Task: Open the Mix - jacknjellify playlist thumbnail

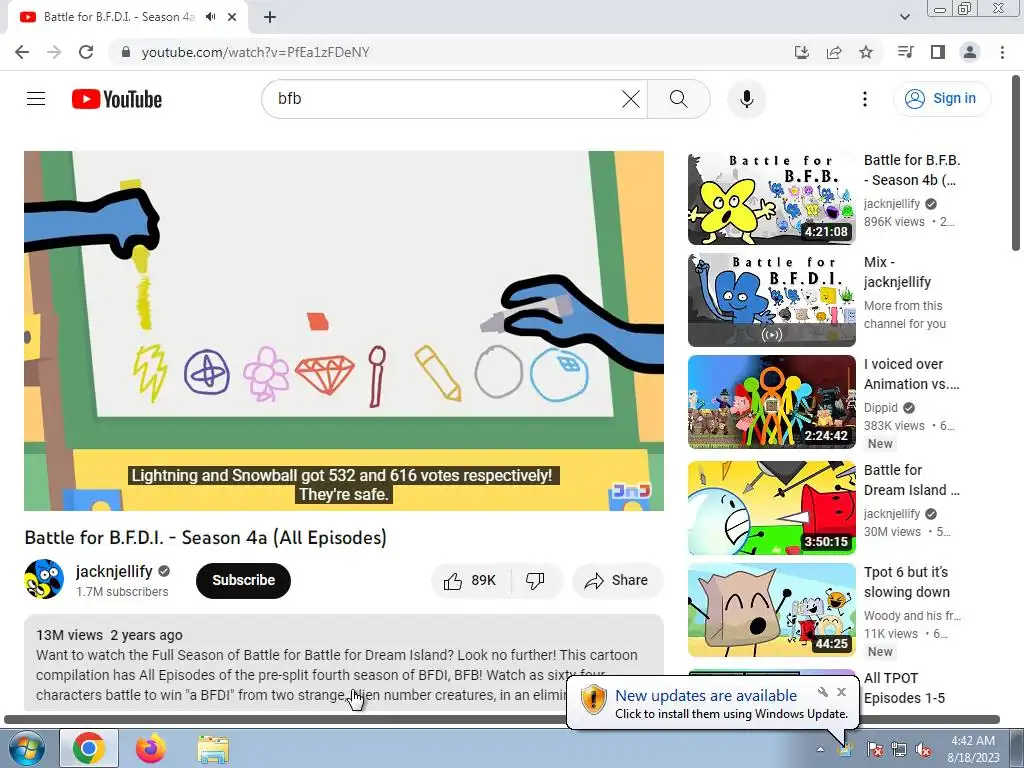Action: click(771, 300)
